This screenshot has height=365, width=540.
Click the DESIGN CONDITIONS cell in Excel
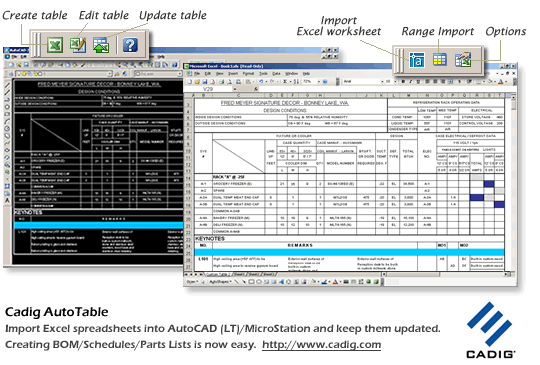click(284, 111)
